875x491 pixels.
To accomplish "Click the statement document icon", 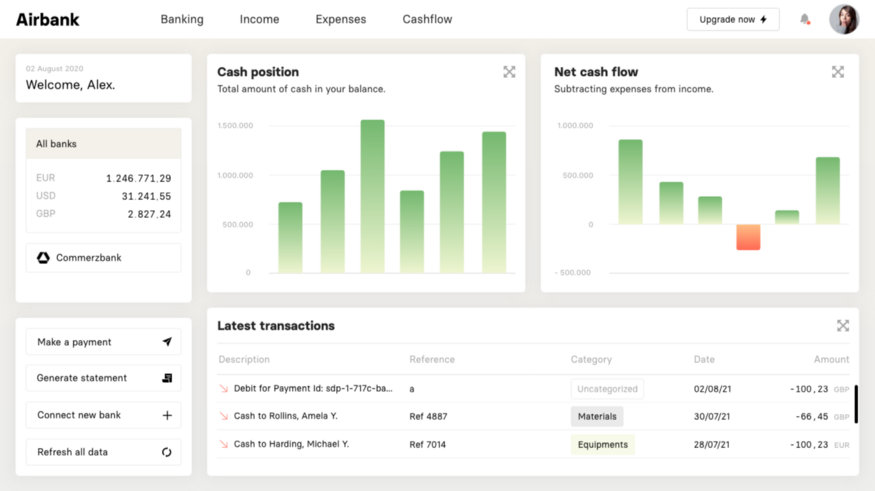I will [167, 378].
